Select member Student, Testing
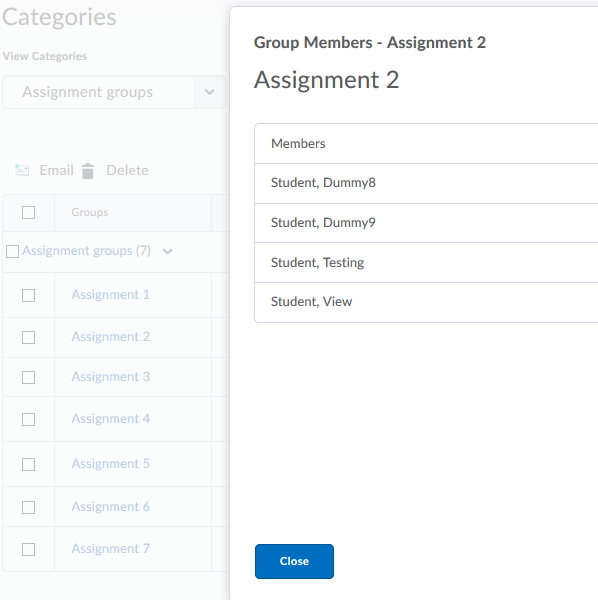Screen dimensions: 598x600 pos(318,262)
